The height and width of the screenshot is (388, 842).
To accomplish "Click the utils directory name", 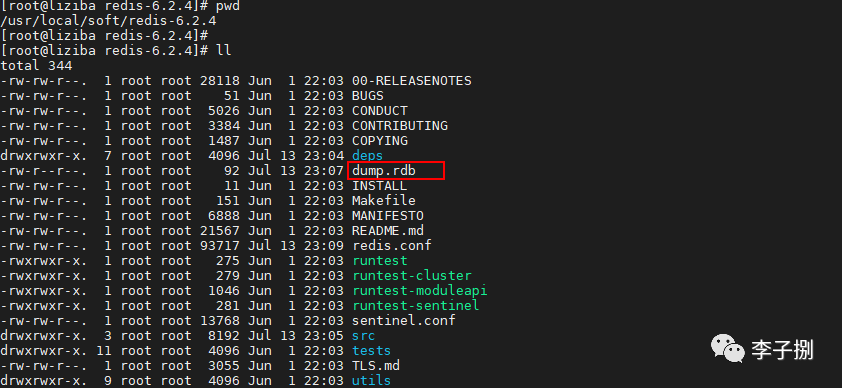I will tap(372, 382).
